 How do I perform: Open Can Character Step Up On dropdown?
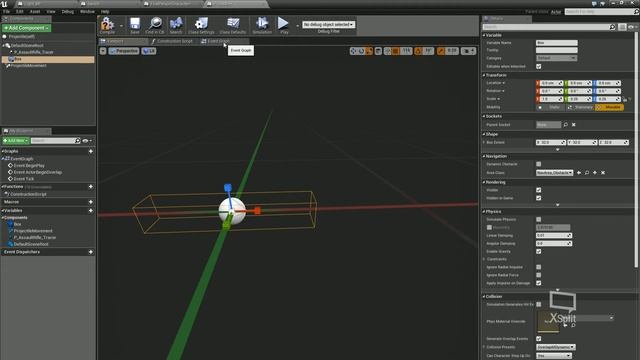553,356
